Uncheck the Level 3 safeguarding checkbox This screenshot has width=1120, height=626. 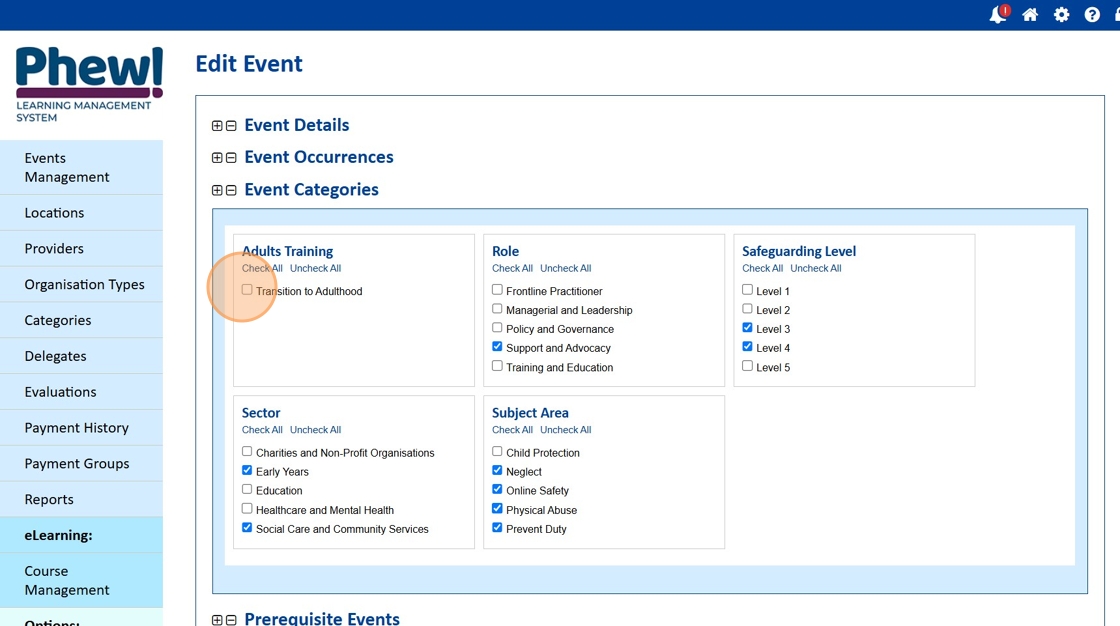(747, 328)
